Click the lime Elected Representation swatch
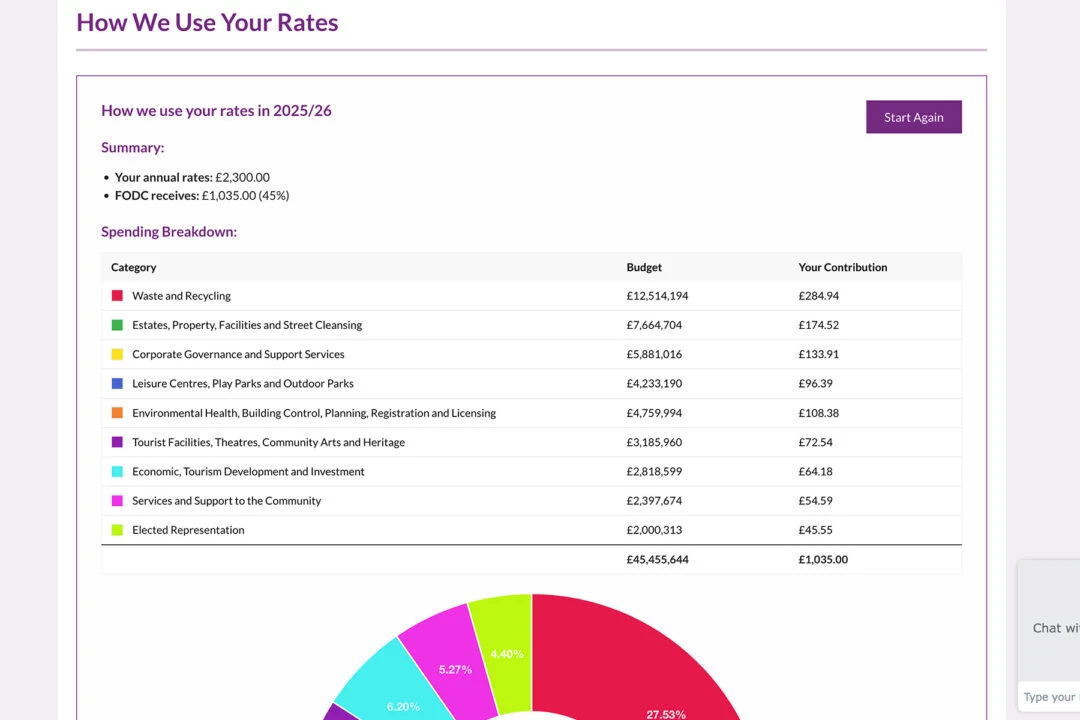Image resolution: width=1080 pixels, height=720 pixels. (x=117, y=530)
